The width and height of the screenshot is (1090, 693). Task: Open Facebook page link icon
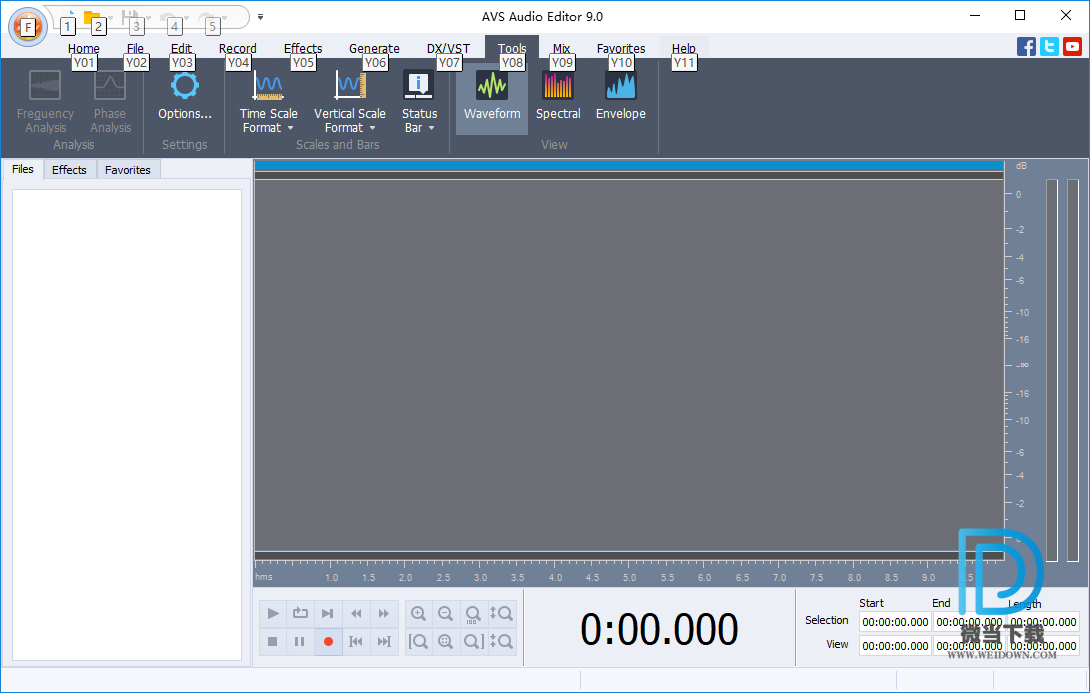pos(1026,47)
